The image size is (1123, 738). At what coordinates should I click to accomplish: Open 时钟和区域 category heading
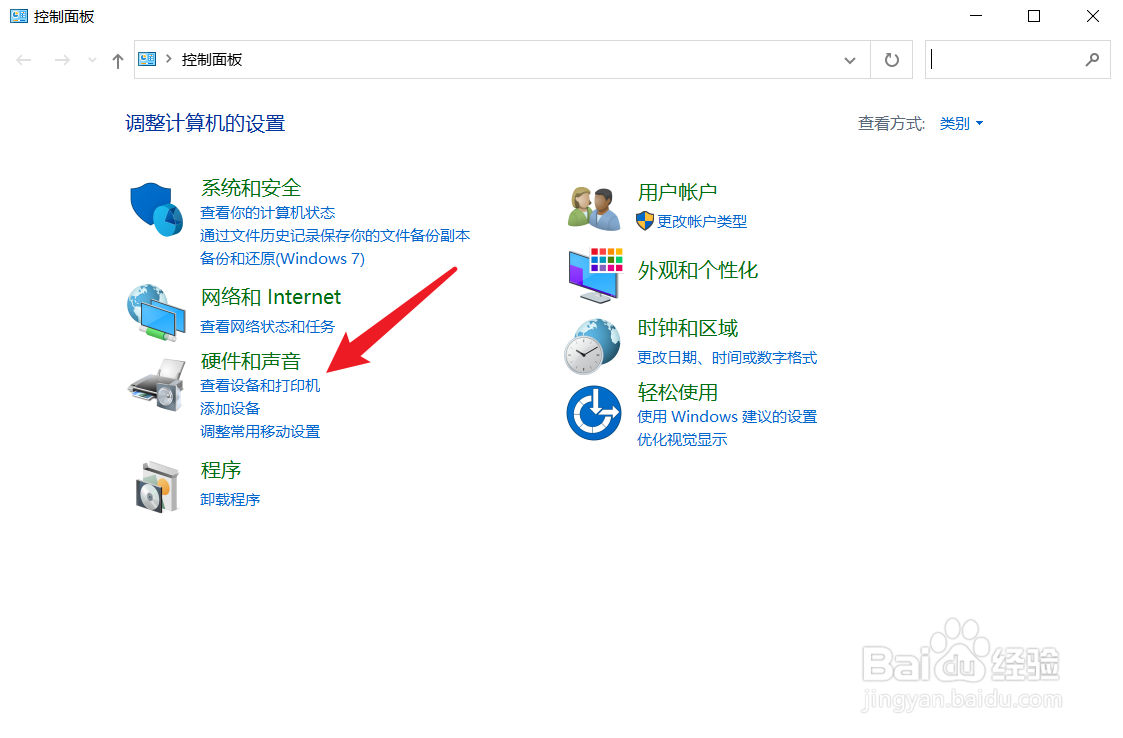(x=688, y=328)
